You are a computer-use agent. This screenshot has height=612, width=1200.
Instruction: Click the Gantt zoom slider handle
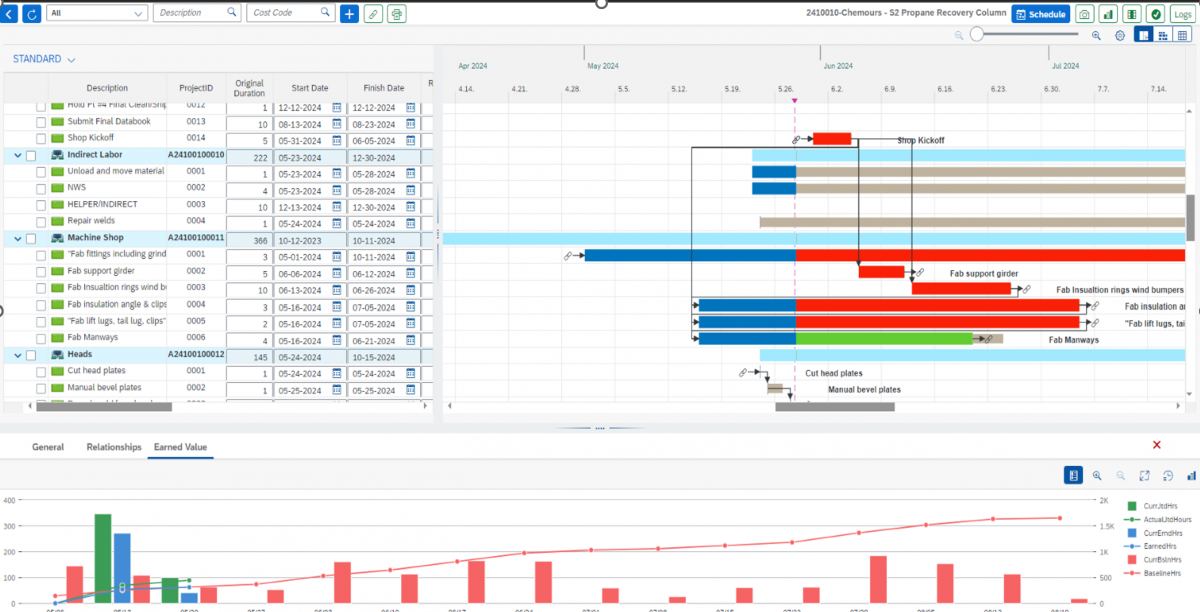coord(977,35)
